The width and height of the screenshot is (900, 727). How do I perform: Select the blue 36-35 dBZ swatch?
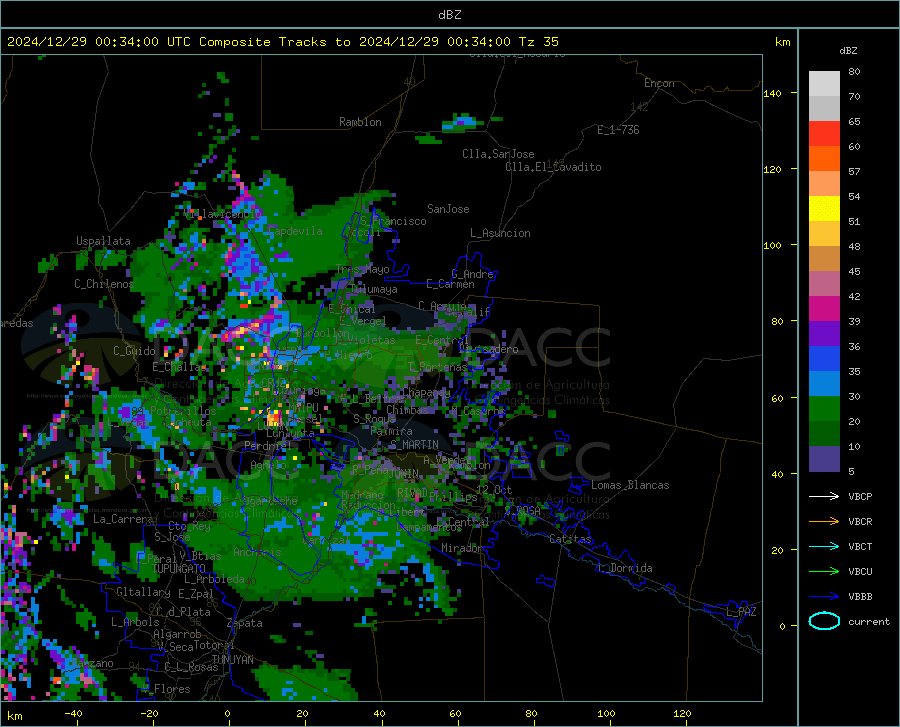point(824,359)
